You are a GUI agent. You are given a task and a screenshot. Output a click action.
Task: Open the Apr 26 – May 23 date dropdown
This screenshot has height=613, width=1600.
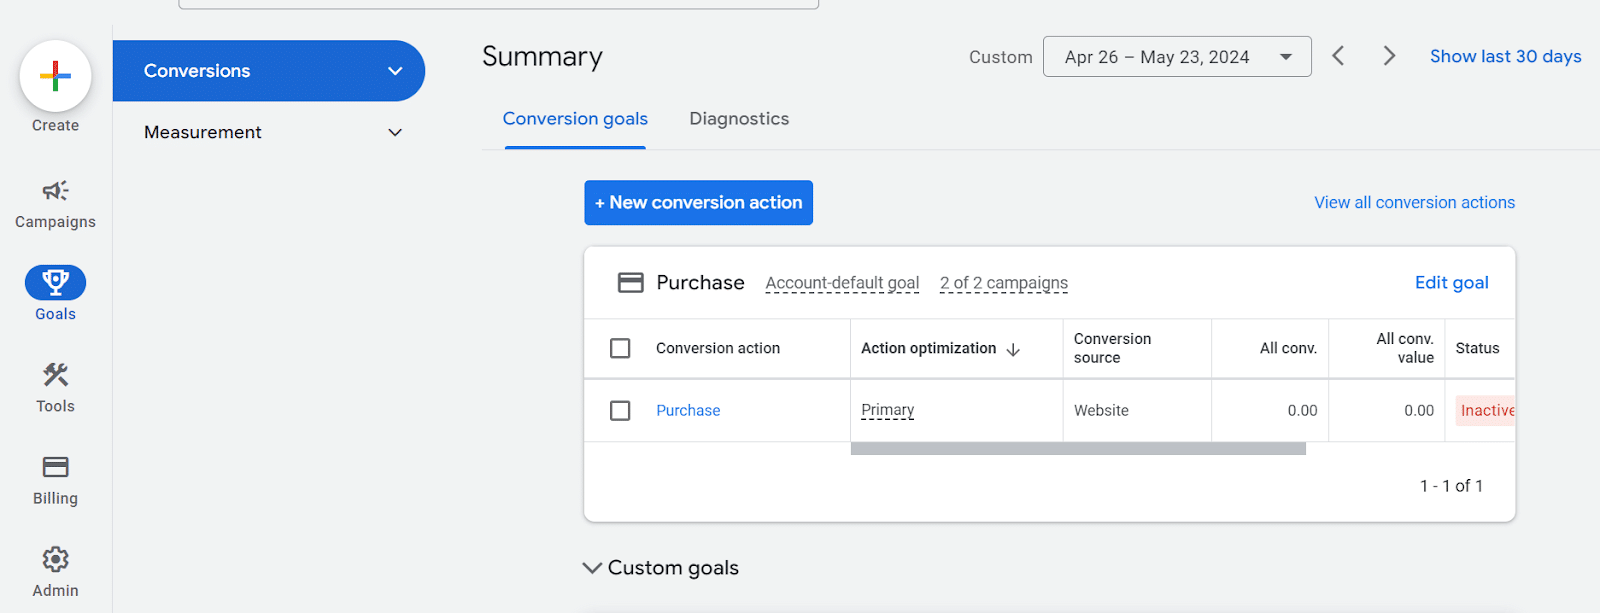coord(1176,57)
